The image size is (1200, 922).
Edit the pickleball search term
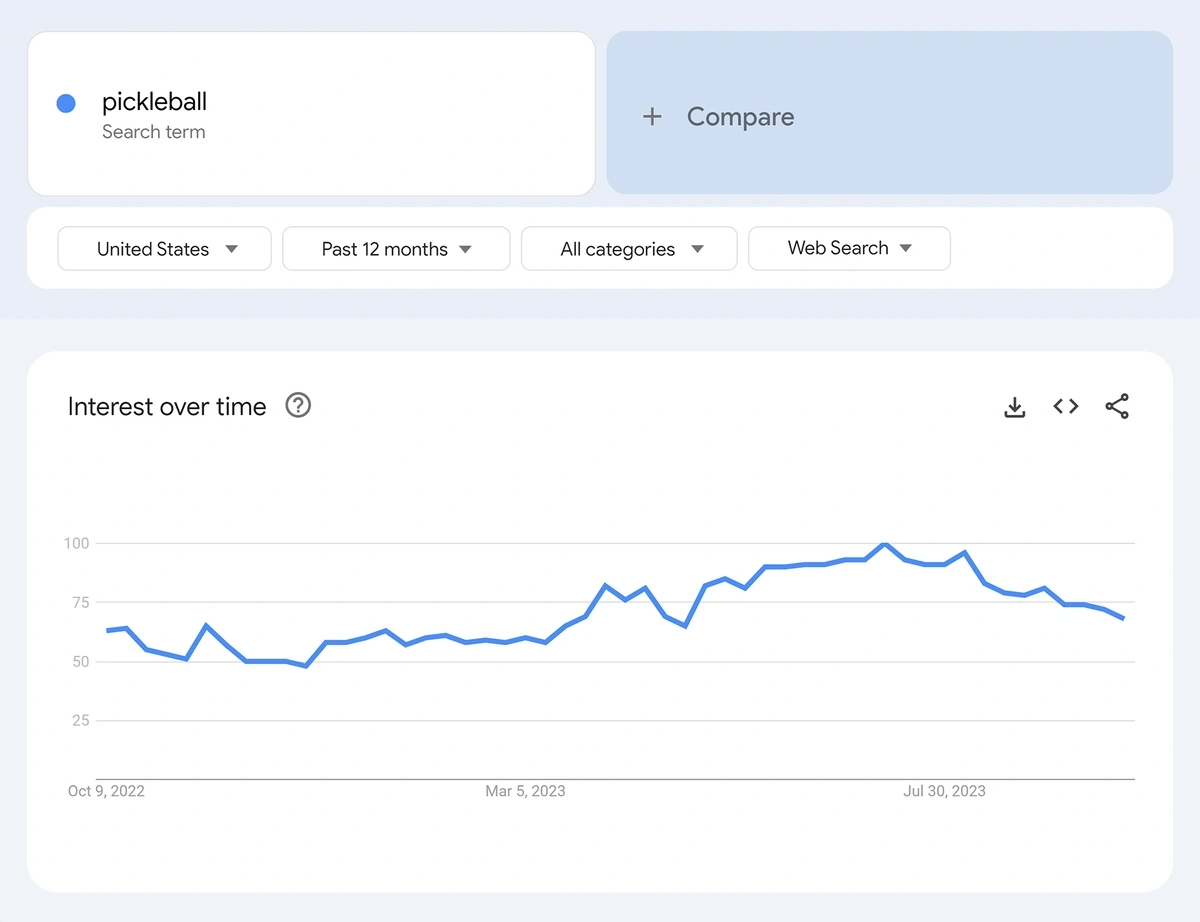[155, 102]
